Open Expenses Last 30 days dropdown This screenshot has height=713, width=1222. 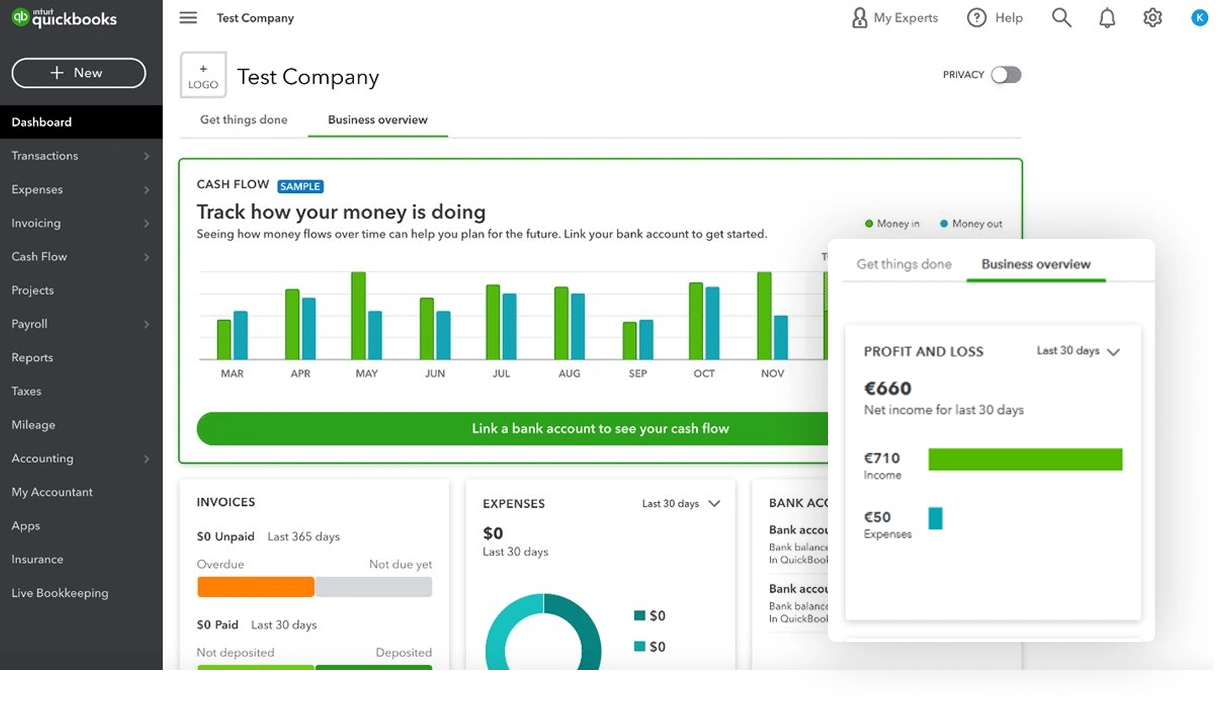(681, 504)
